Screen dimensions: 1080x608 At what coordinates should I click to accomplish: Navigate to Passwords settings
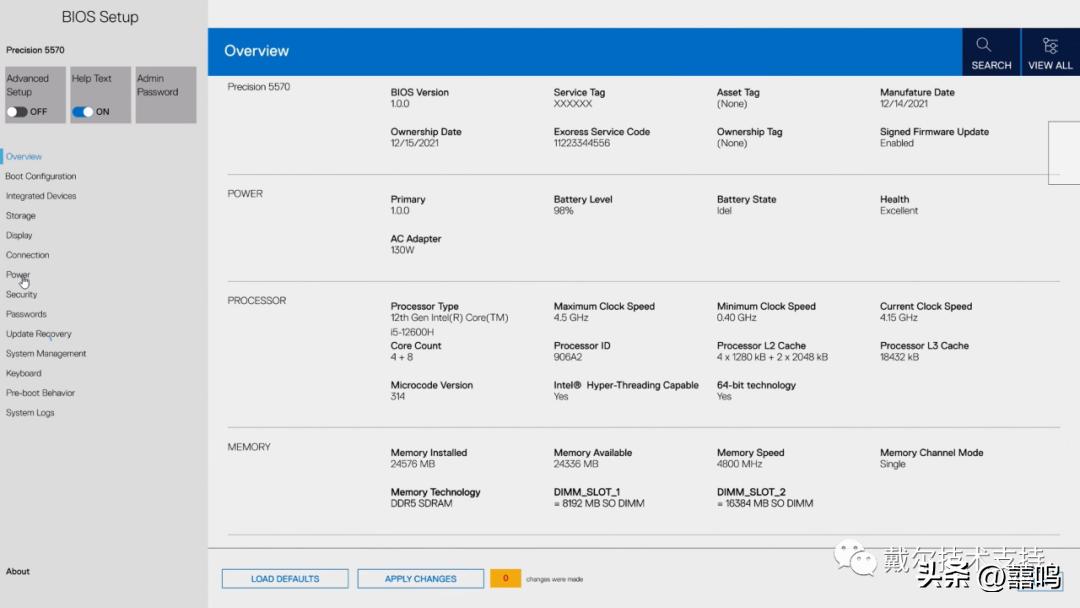(25, 314)
